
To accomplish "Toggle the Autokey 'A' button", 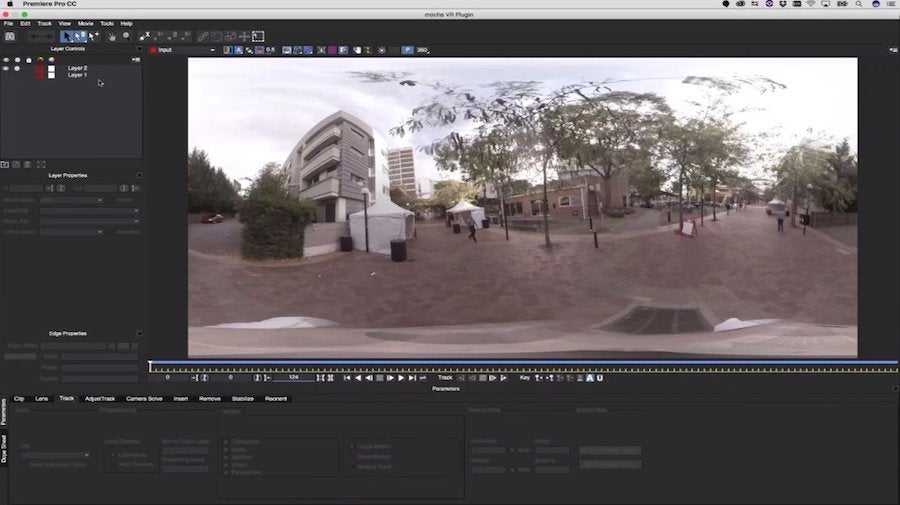I will click(589, 378).
